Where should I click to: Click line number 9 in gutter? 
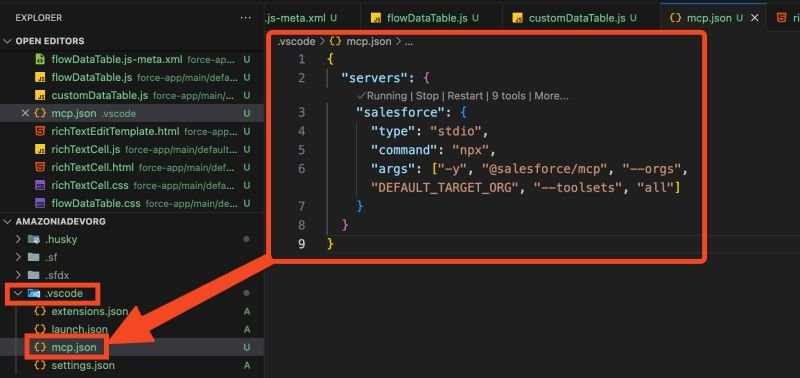(x=302, y=244)
